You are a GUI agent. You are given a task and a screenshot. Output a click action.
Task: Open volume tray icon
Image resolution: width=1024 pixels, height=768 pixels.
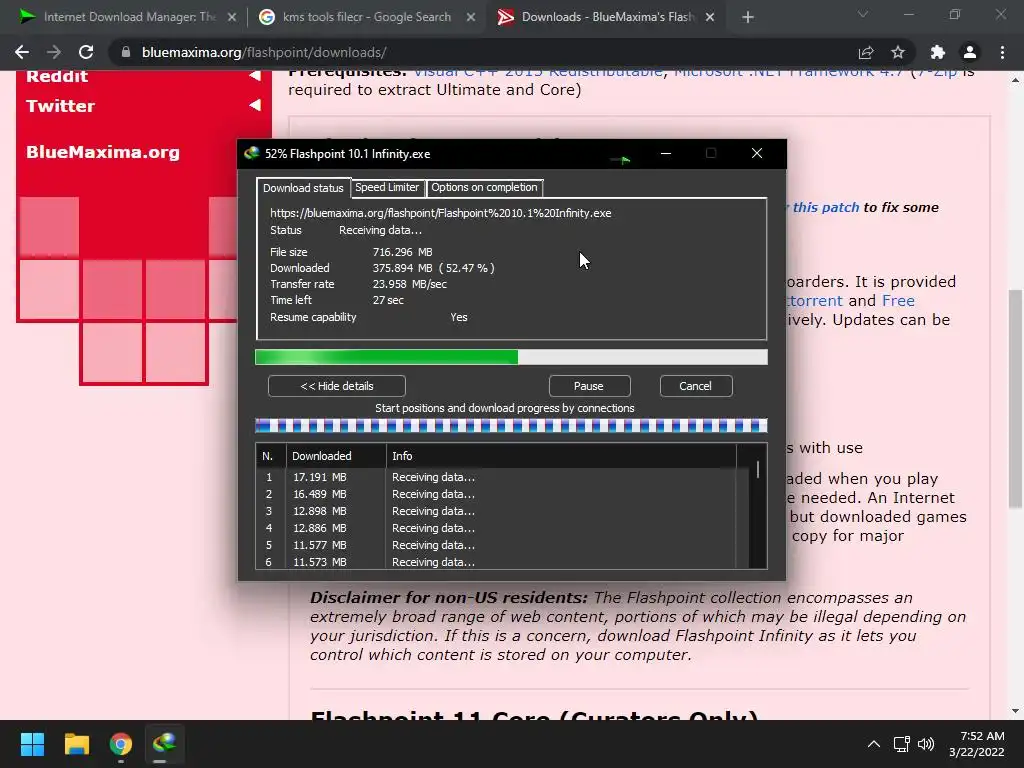tap(926, 744)
